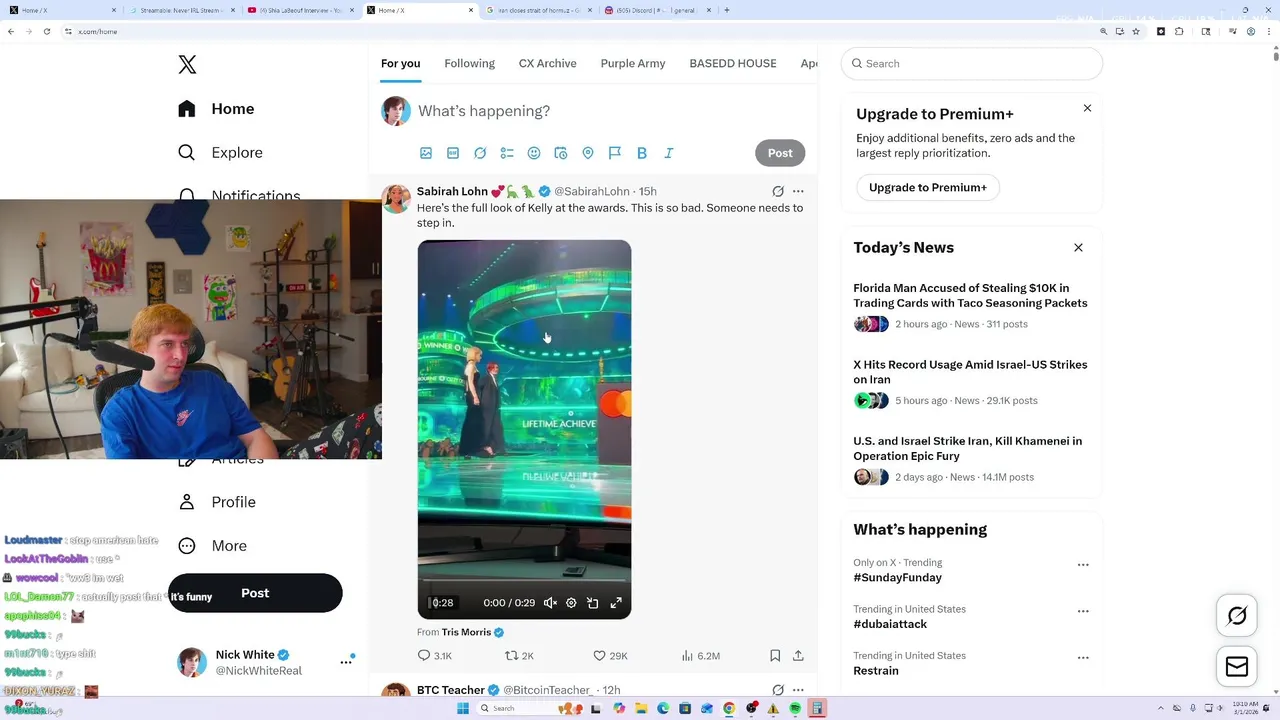Click the gray Post button in composer
The width and height of the screenshot is (1280, 720).
(780, 153)
